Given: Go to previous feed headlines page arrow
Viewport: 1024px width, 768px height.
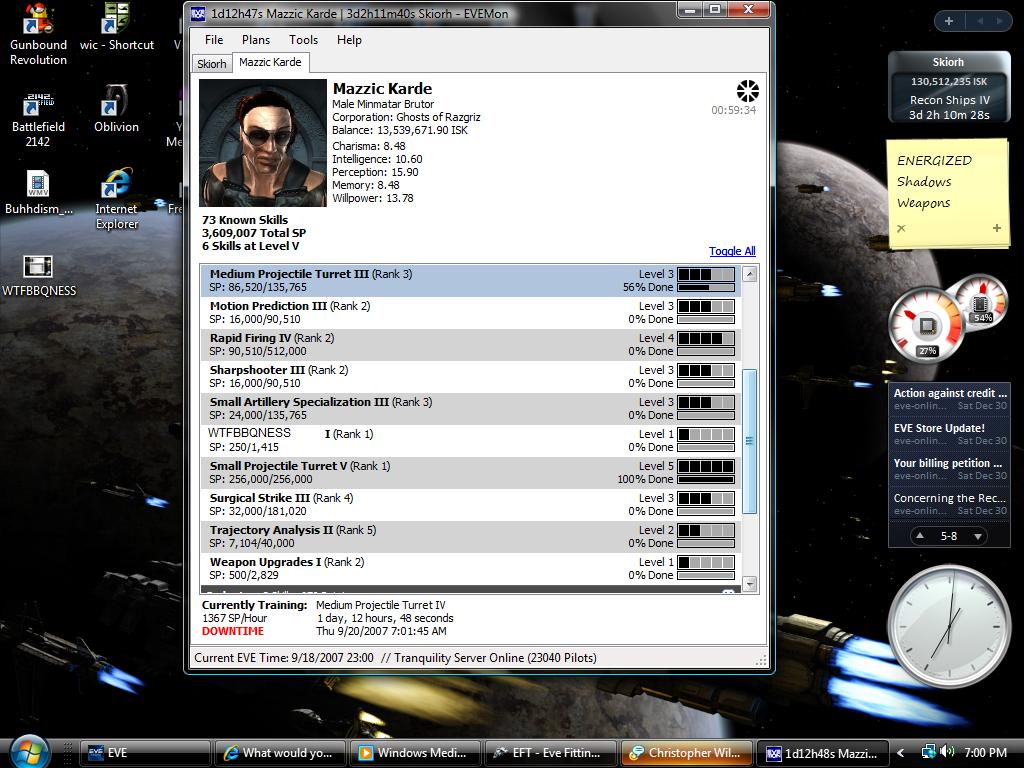Looking at the screenshot, I should pos(920,536).
